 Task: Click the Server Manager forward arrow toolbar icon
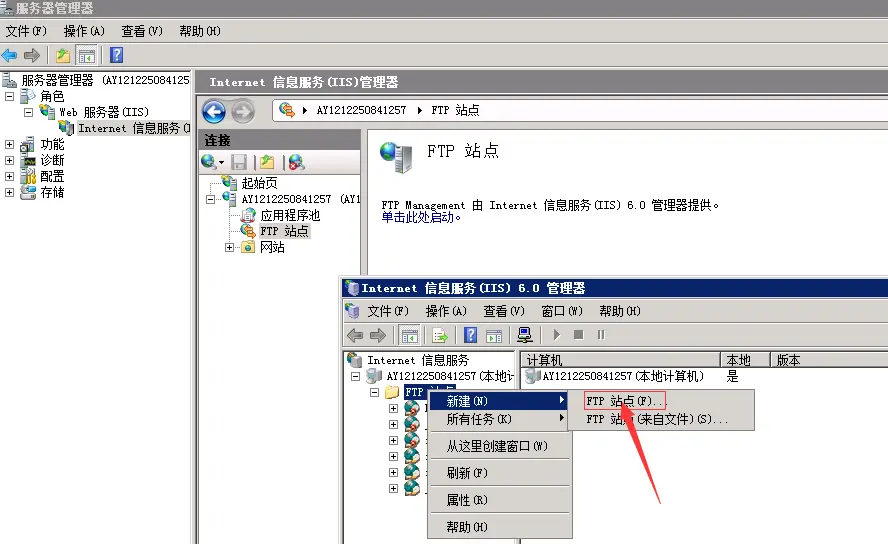pos(32,55)
